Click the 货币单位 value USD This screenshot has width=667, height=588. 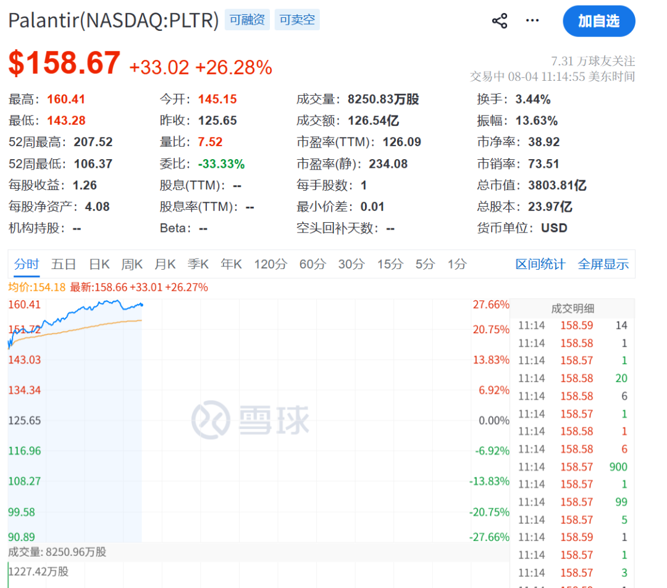click(x=554, y=228)
